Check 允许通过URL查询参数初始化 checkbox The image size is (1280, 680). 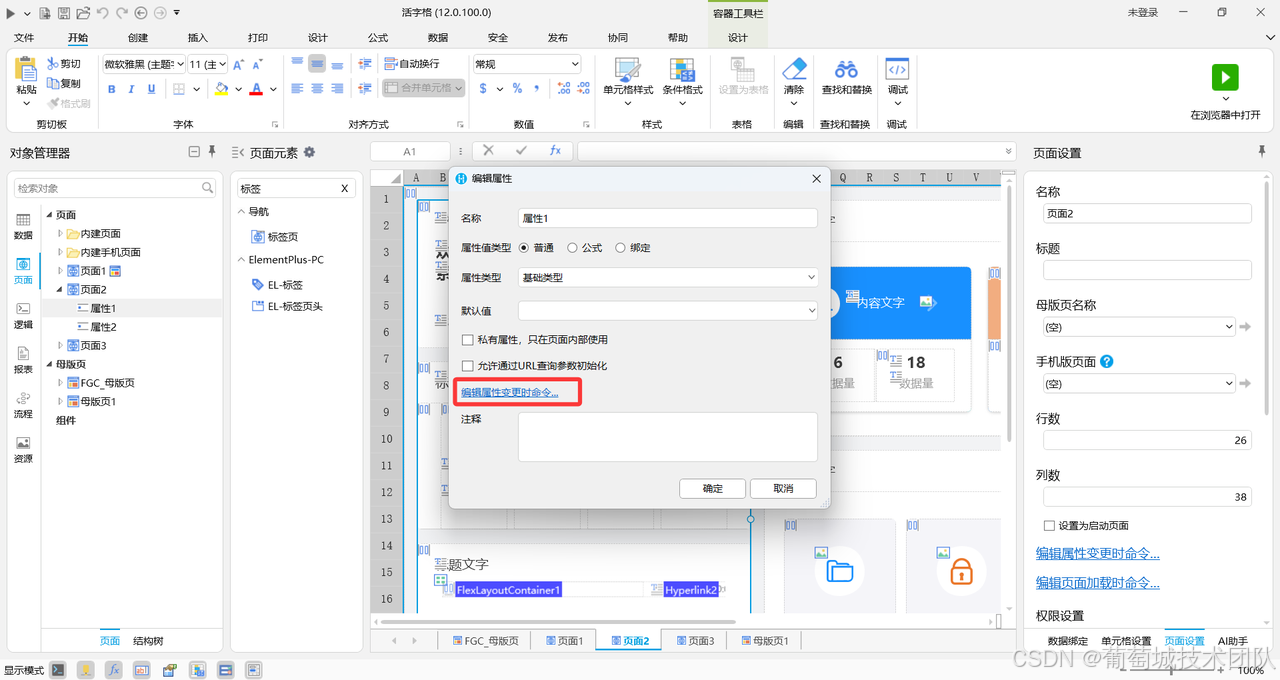pyautogui.click(x=467, y=366)
